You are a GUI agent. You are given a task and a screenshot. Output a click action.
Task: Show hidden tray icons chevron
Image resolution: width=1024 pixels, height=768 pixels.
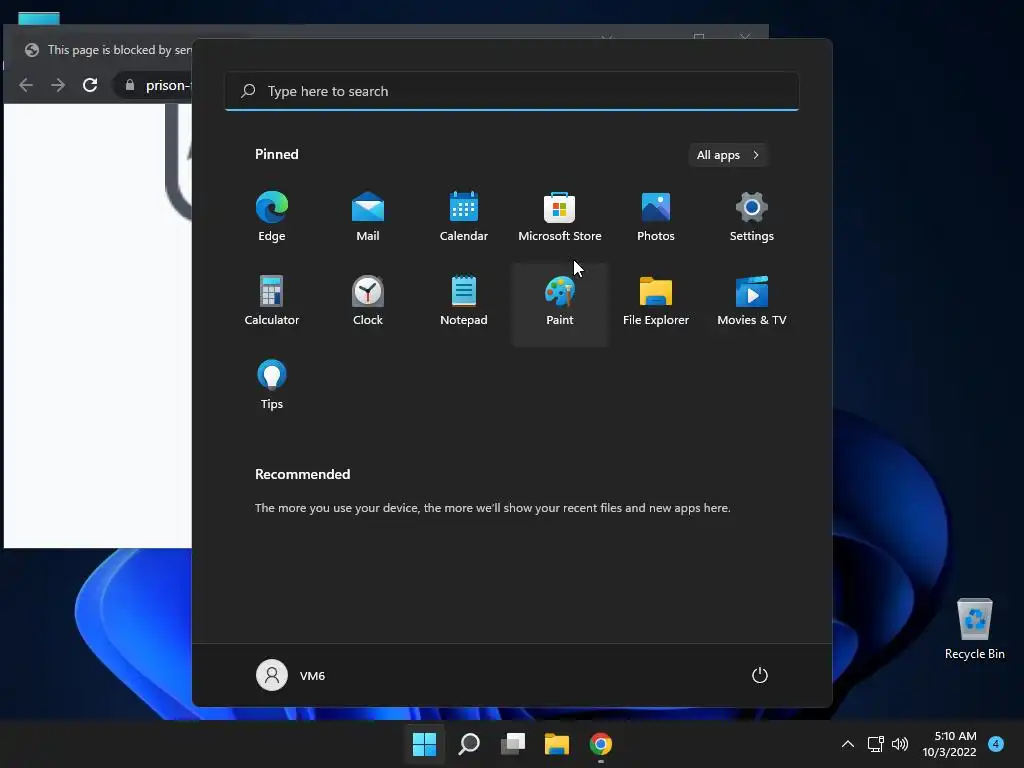click(848, 744)
